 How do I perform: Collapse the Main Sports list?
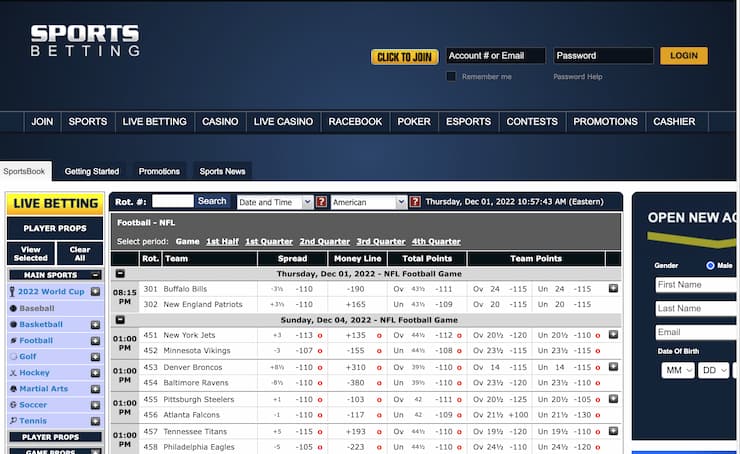coord(96,275)
